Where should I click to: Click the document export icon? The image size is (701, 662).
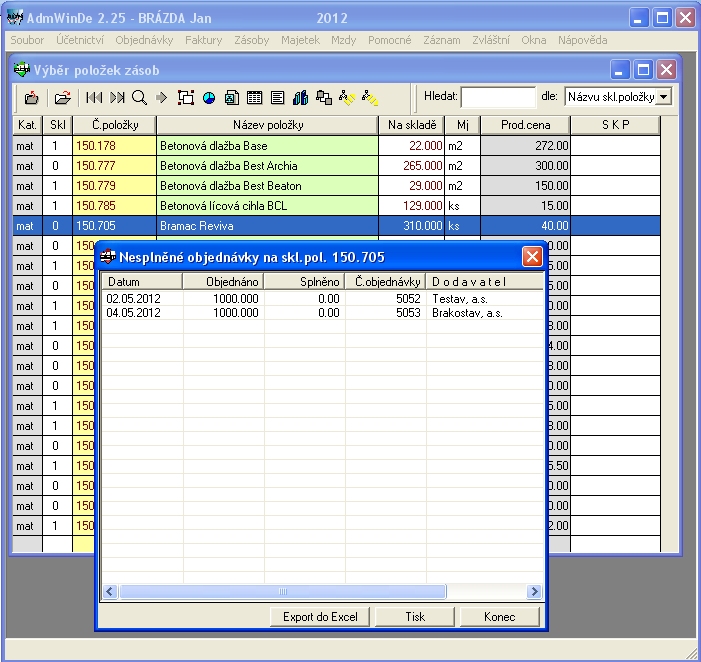pos(232,97)
